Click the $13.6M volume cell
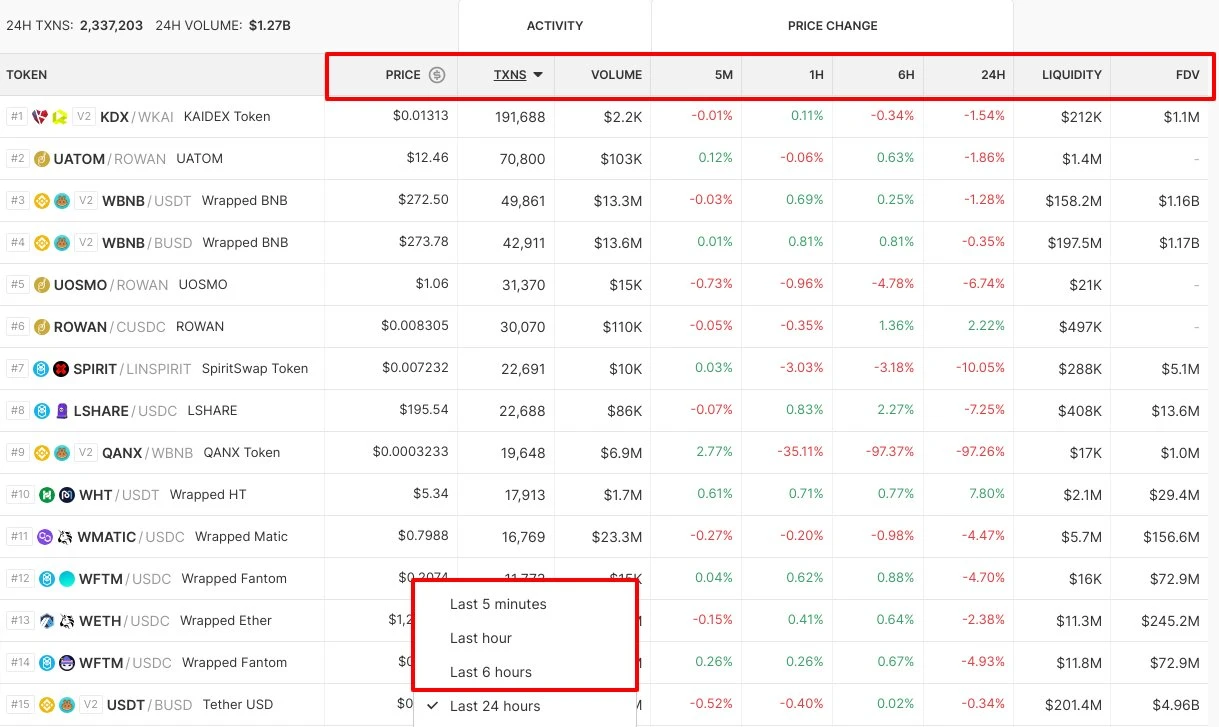Viewport: 1219px width, 727px height. coord(617,243)
